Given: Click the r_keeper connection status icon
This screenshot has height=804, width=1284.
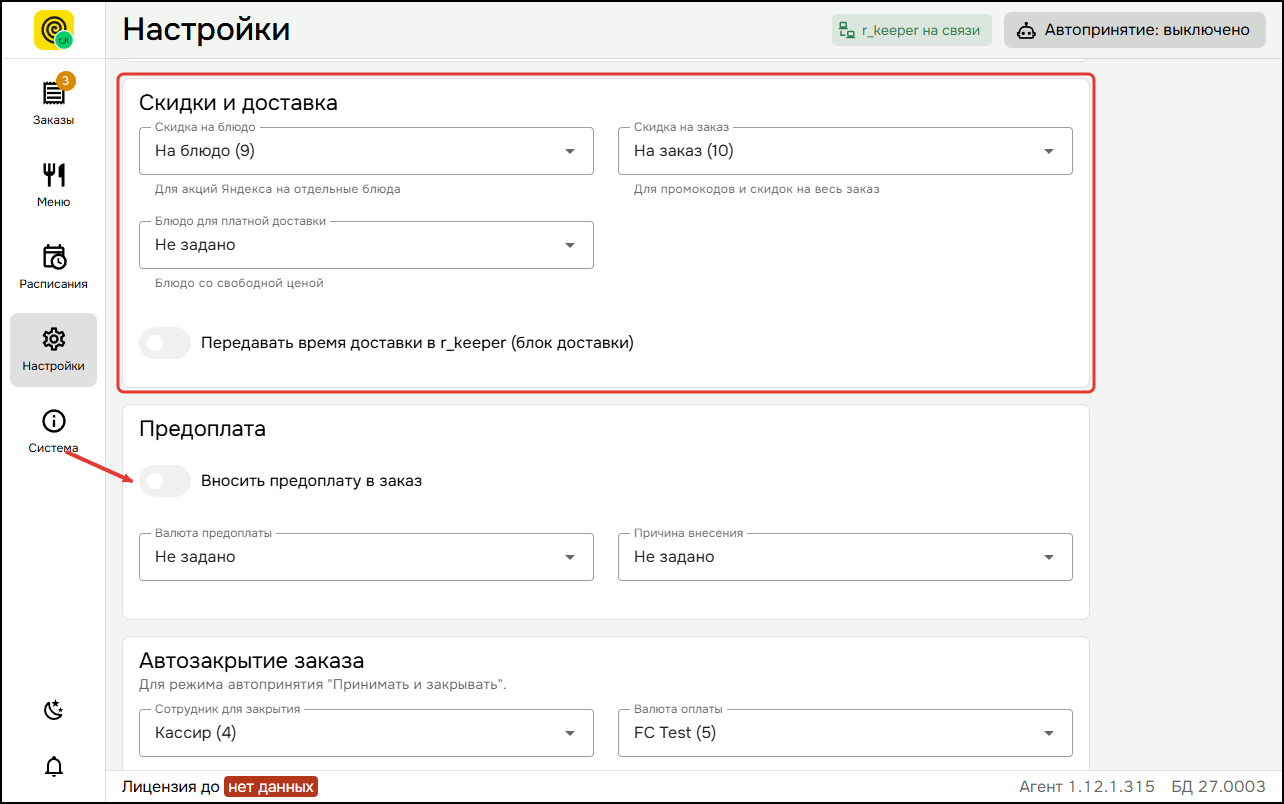Looking at the screenshot, I should click(x=846, y=30).
